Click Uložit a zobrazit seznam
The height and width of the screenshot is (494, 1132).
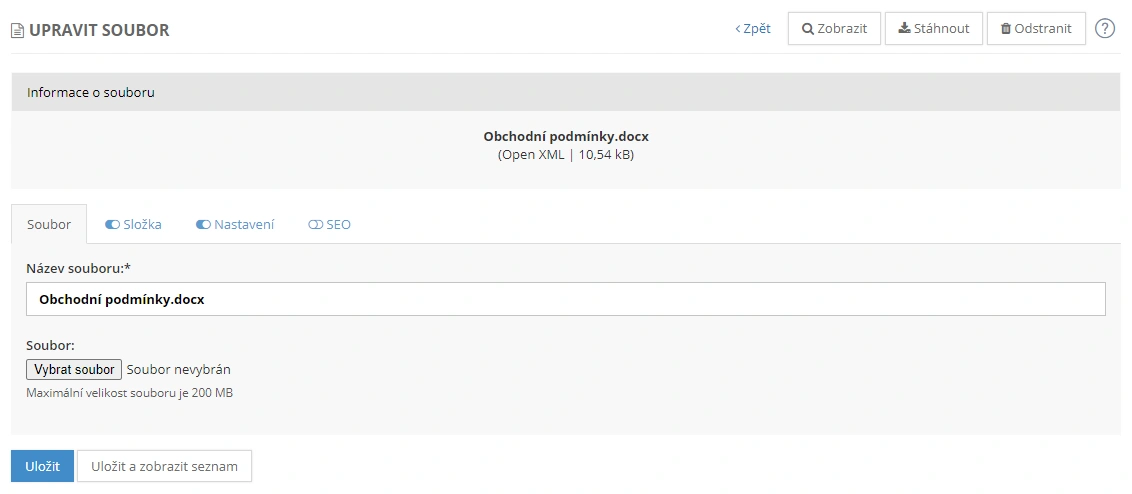(x=164, y=466)
